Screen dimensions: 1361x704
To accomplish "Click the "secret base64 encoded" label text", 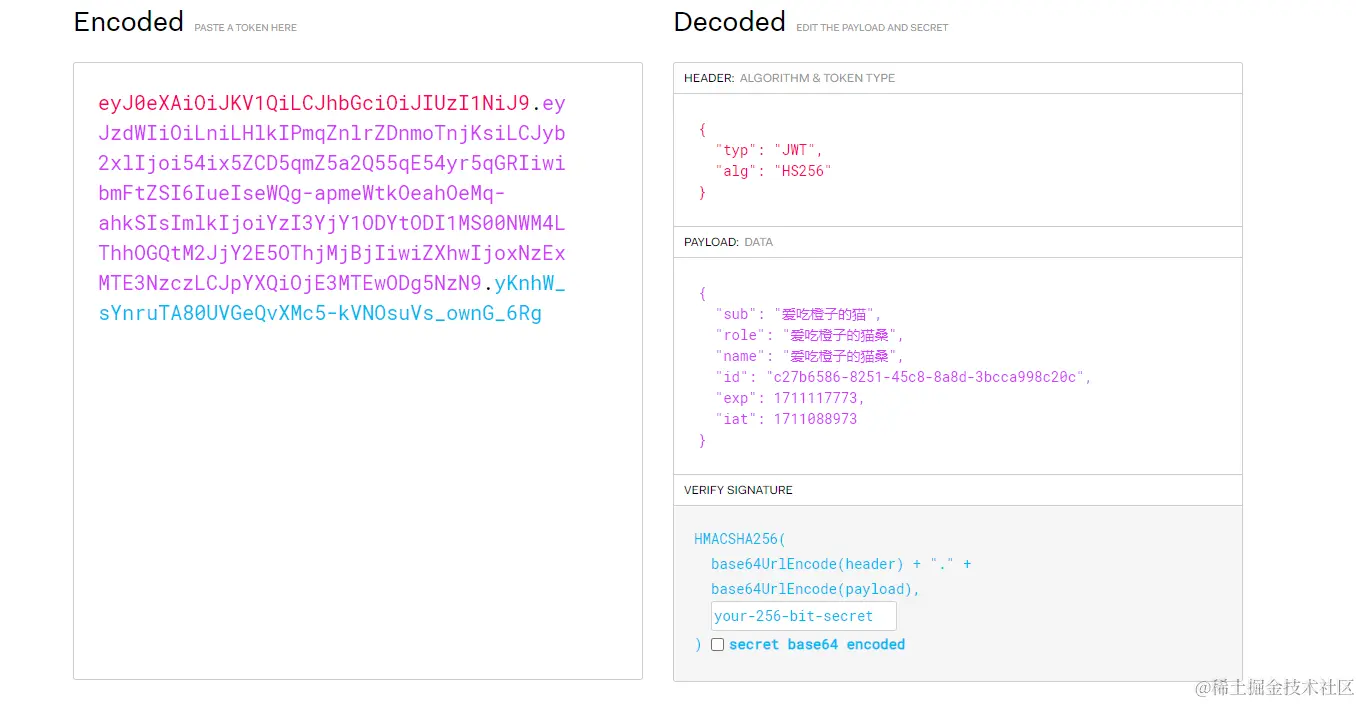I will pos(816,645).
